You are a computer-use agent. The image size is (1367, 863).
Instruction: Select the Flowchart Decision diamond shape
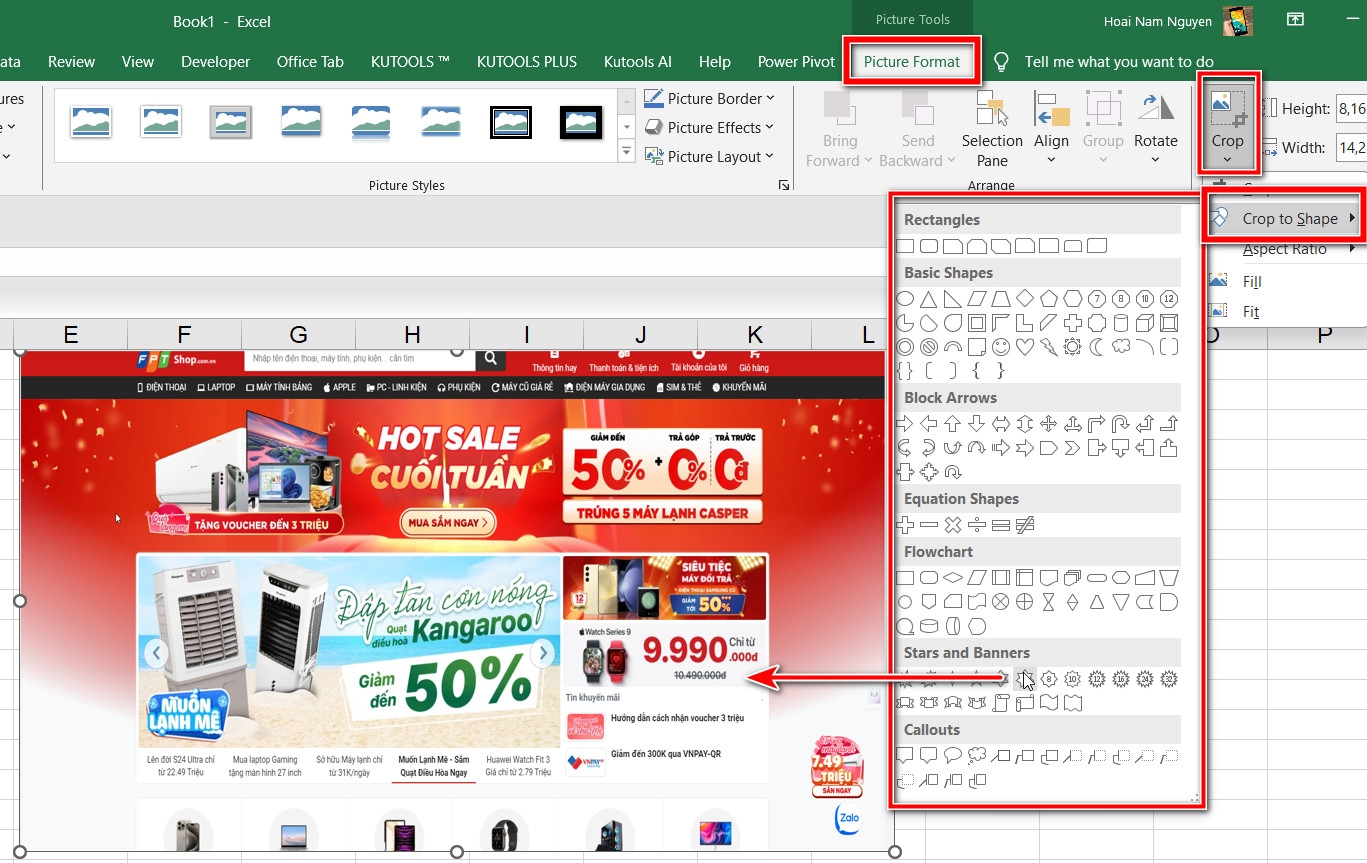pos(953,578)
